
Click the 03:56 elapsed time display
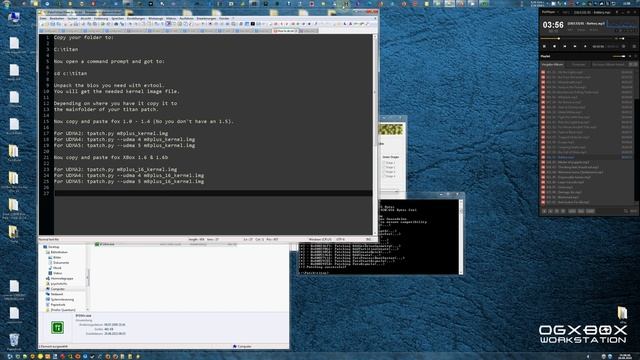[553, 25]
